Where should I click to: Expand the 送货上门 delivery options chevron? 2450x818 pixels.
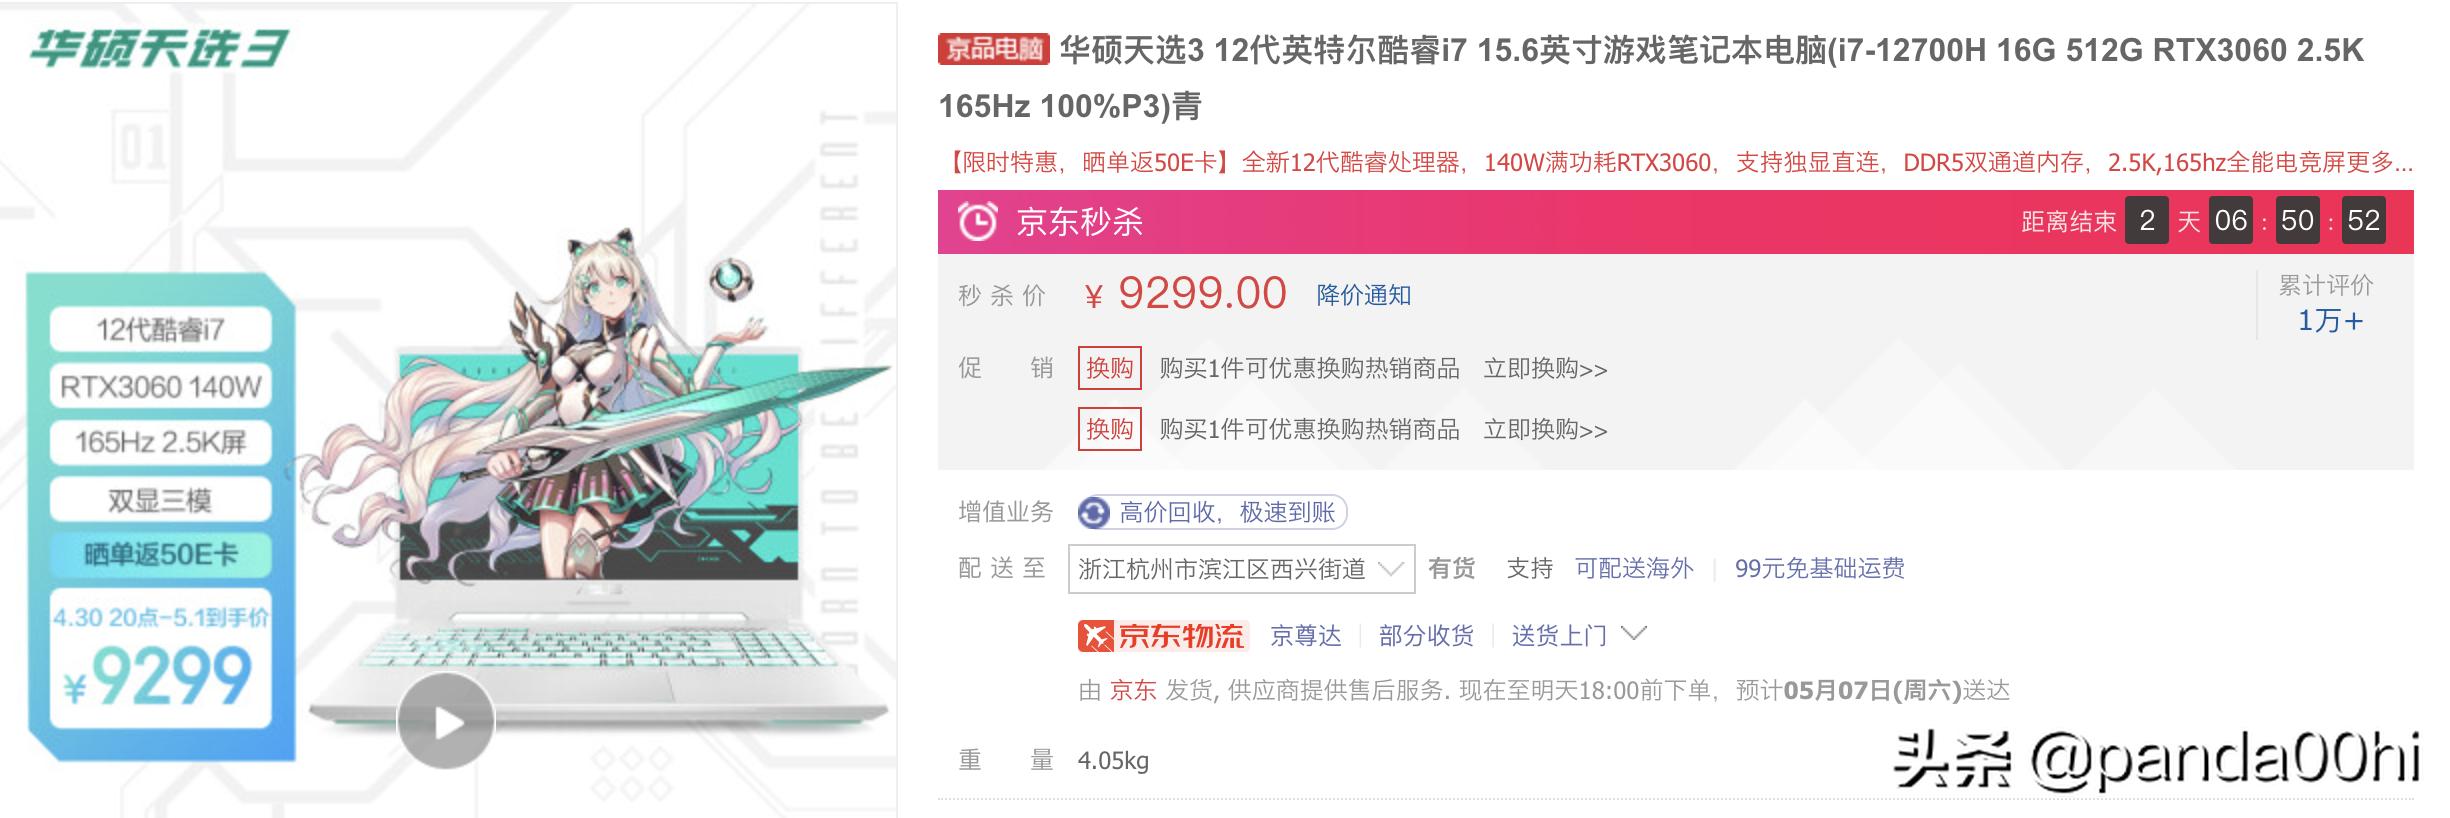[1633, 634]
